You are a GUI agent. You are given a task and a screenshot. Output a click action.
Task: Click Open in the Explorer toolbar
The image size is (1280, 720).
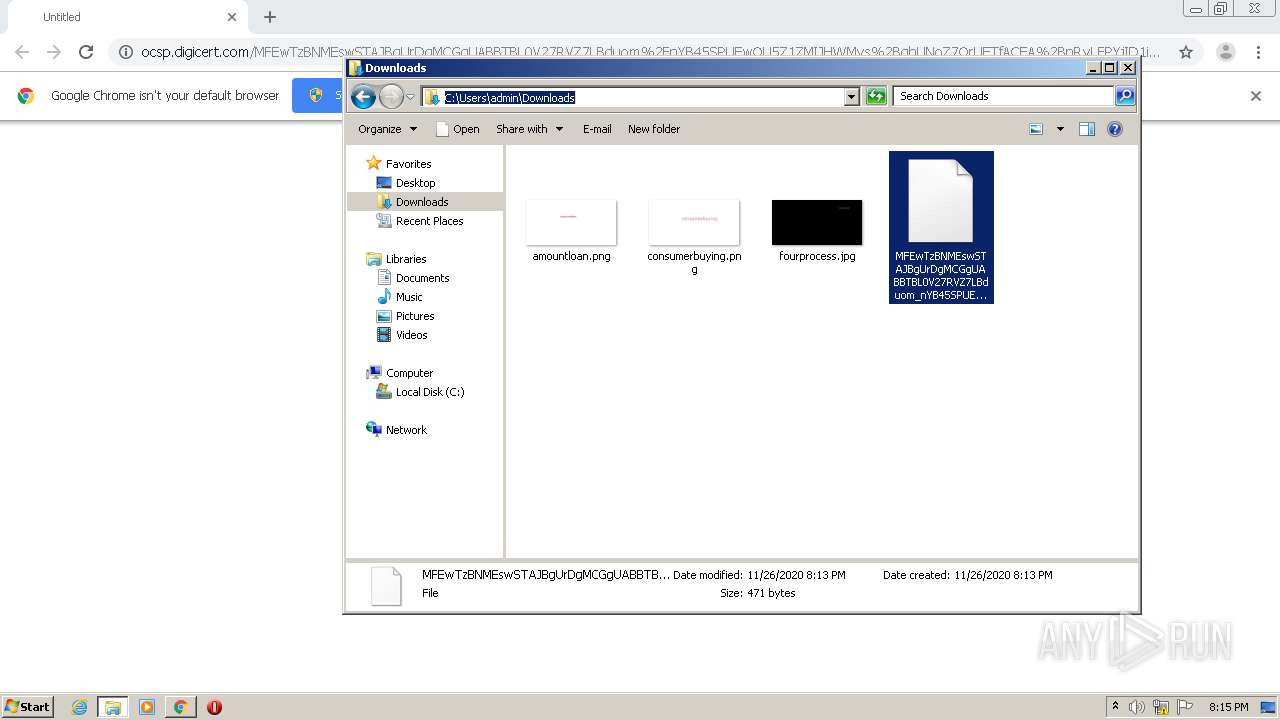click(458, 129)
